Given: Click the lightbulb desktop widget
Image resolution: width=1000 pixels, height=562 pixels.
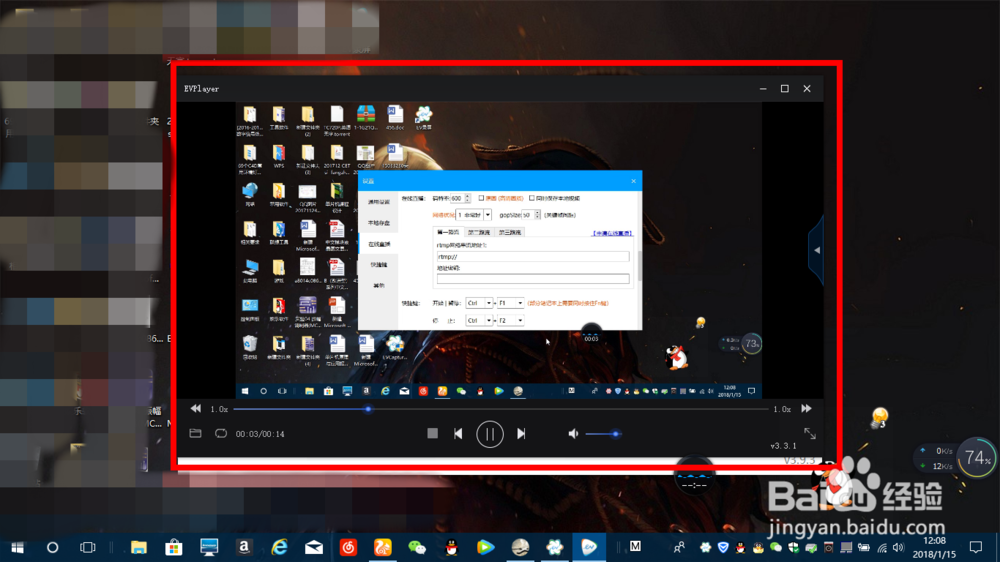Looking at the screenshot, I should [x=879, y=418].
